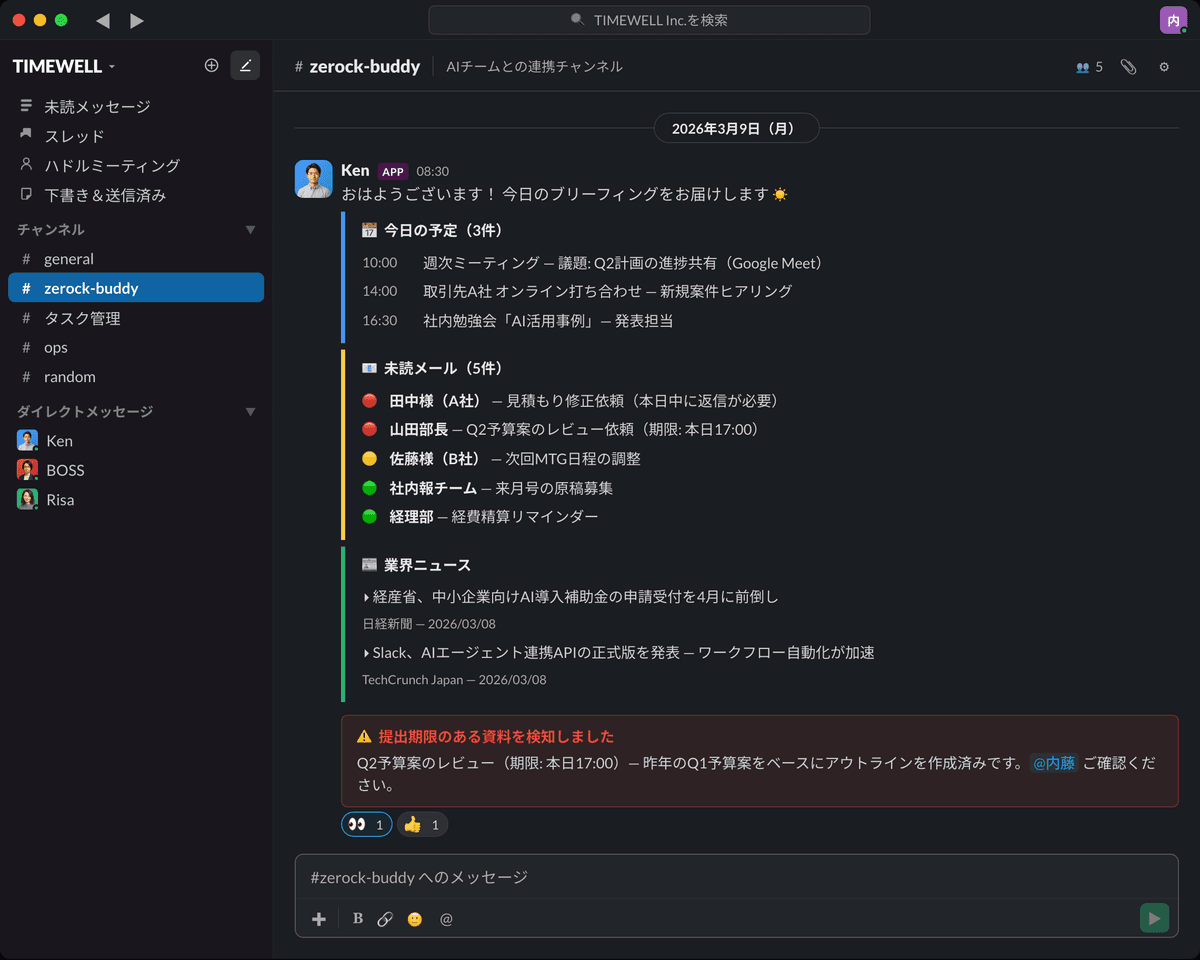Viewport: 1200px width, 960px height.
Task: Toggle the 👀 reaction on Ken's message
Action: pyautogui.click(x=366, y=824)
